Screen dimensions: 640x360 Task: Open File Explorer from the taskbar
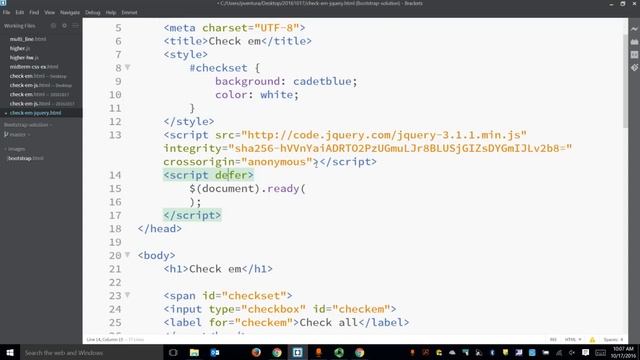(x=194, y=352)
